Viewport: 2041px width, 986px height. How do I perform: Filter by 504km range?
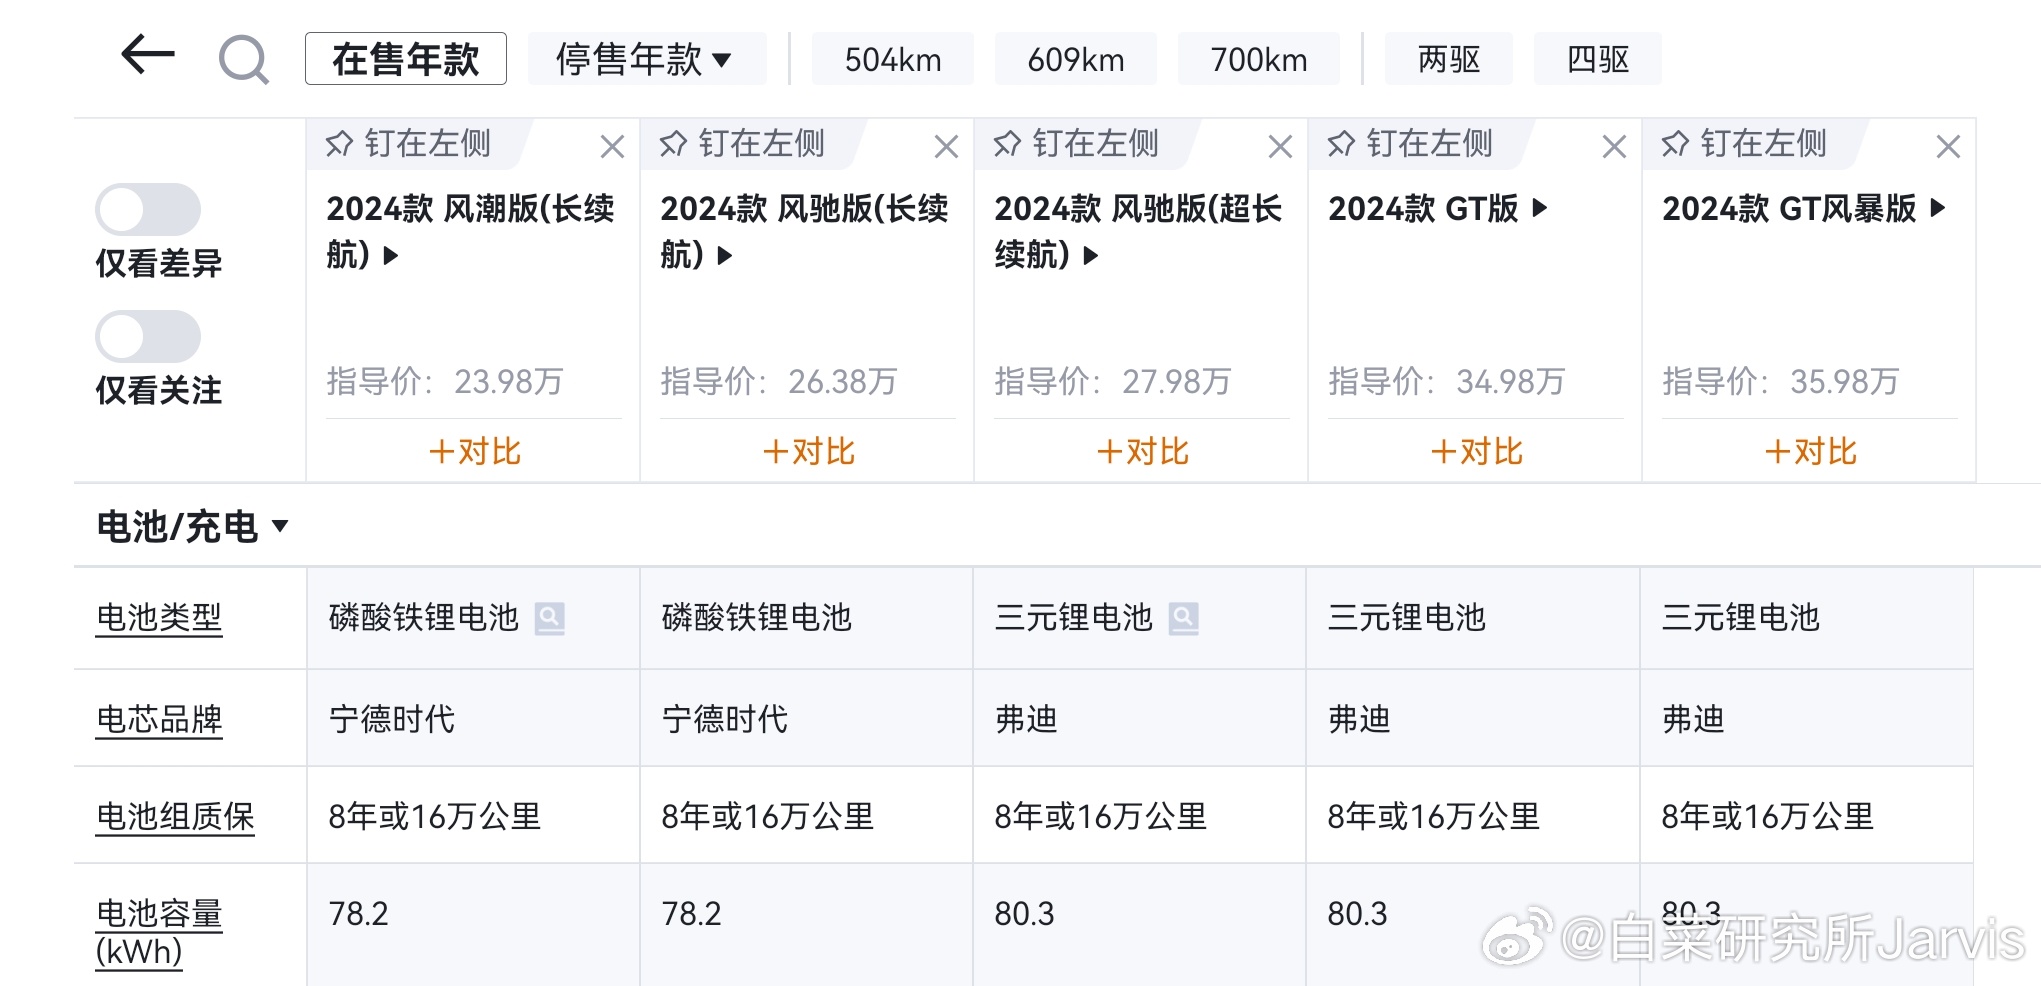[x=893, y=59]
